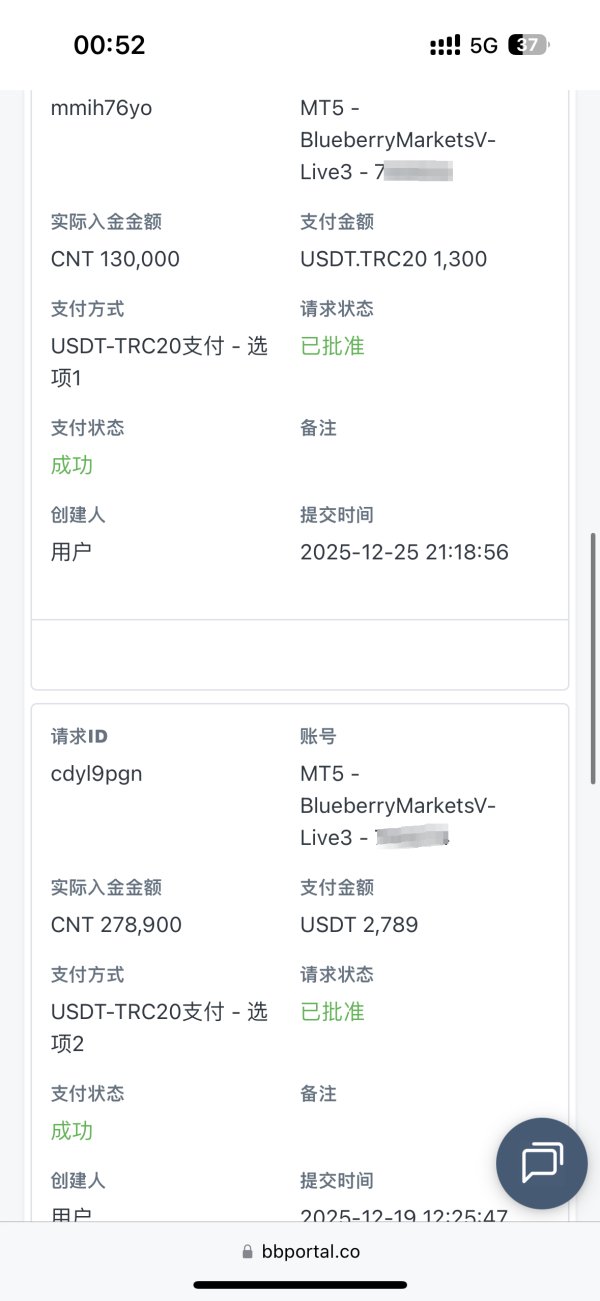Image resolution: width=600 pixels, height=1301 pixels.
Task: Tap the home indicator bar at bottom
Action: [x=300, y=1284]
